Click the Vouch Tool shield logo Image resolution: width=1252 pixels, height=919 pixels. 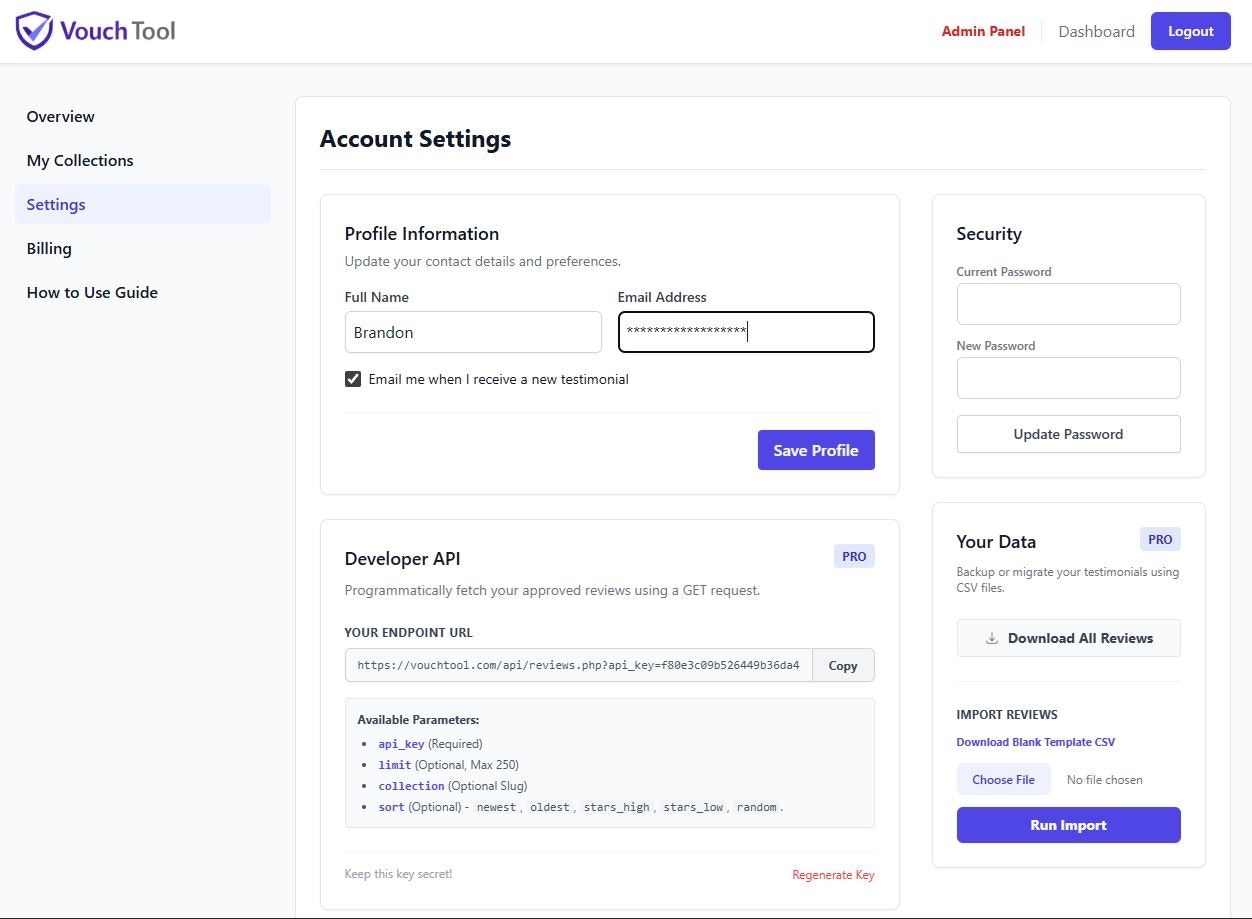(x=36, y=30)
